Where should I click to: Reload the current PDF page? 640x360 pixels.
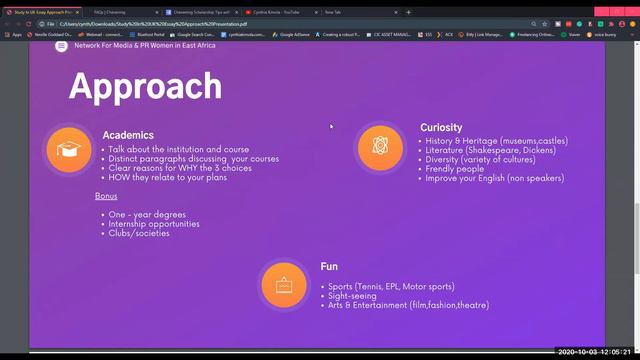click(x=29, y=24)
